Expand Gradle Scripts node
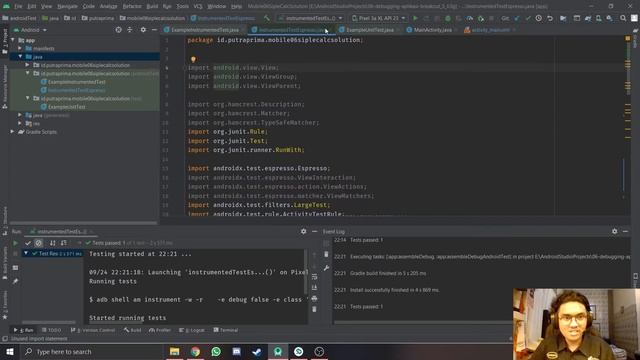The image size is (640, 360). pyautogui.click(x=12, y=132)
